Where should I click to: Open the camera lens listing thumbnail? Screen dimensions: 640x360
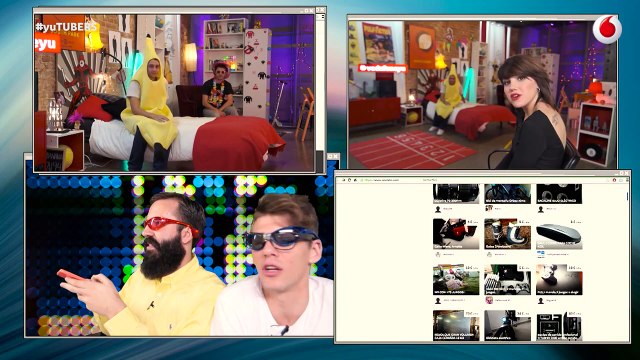456,194
